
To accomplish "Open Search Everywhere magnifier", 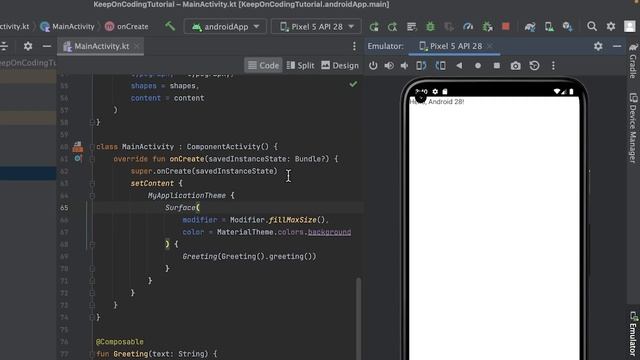I will (592, 27).
